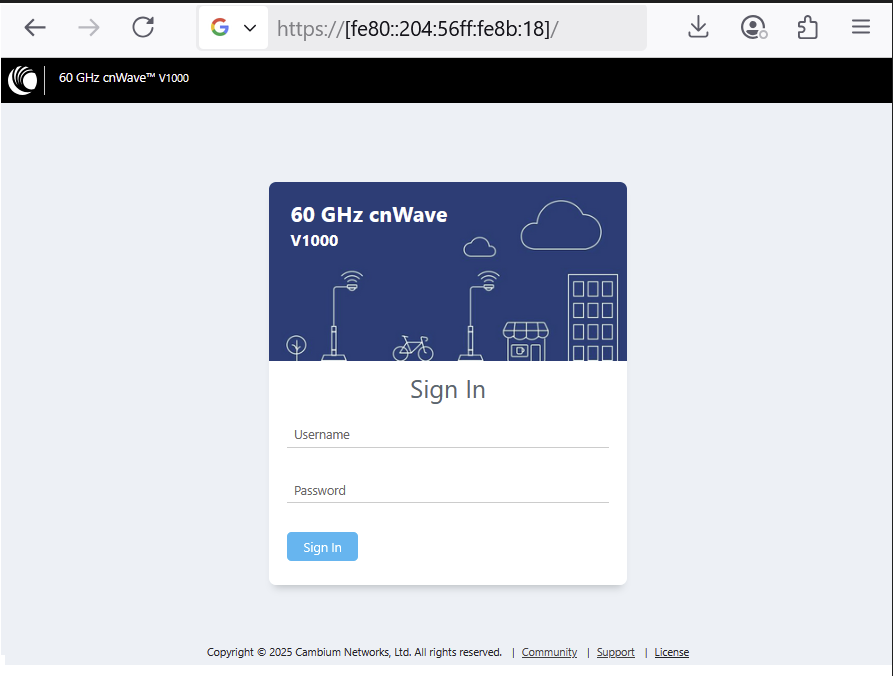Click the 60 GHz cnWave V1000 header title
893x676 pixels.
pos(124,78)
